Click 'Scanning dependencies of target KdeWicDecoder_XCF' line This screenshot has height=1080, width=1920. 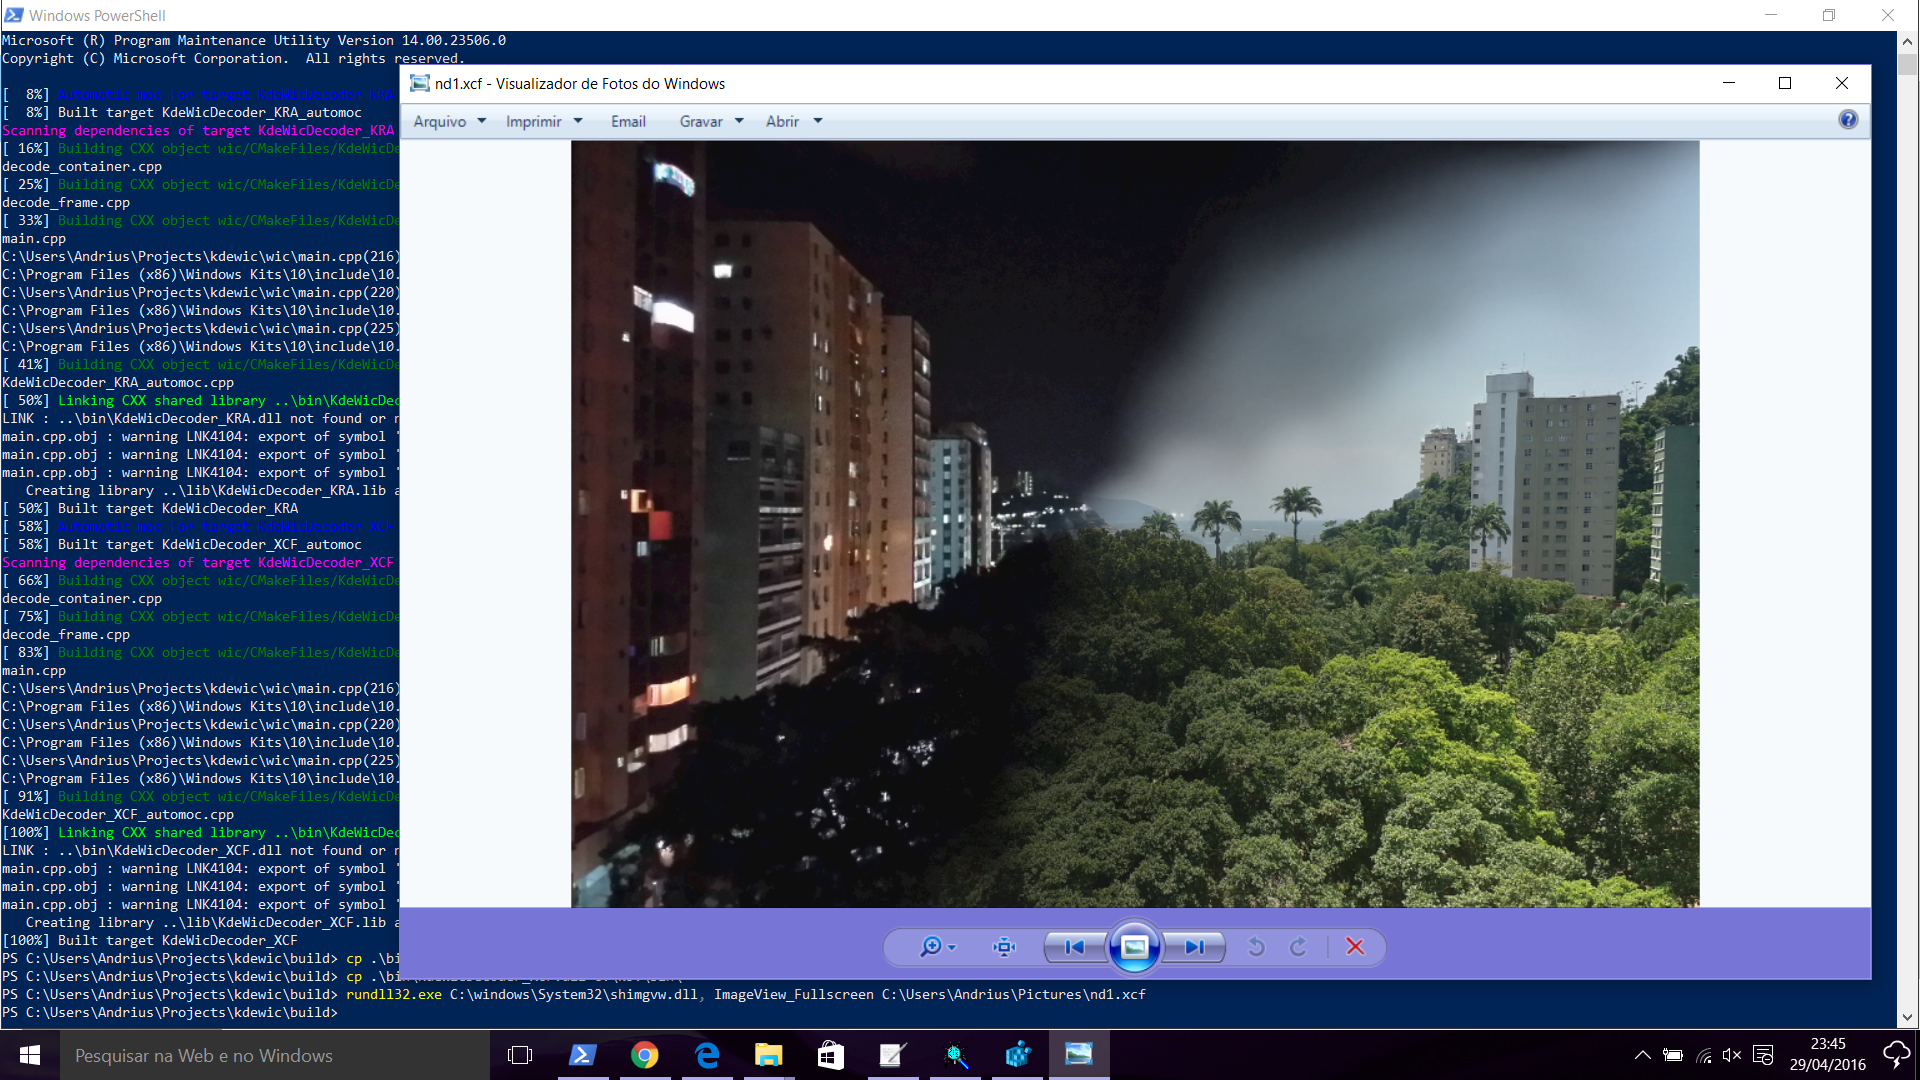198,562
